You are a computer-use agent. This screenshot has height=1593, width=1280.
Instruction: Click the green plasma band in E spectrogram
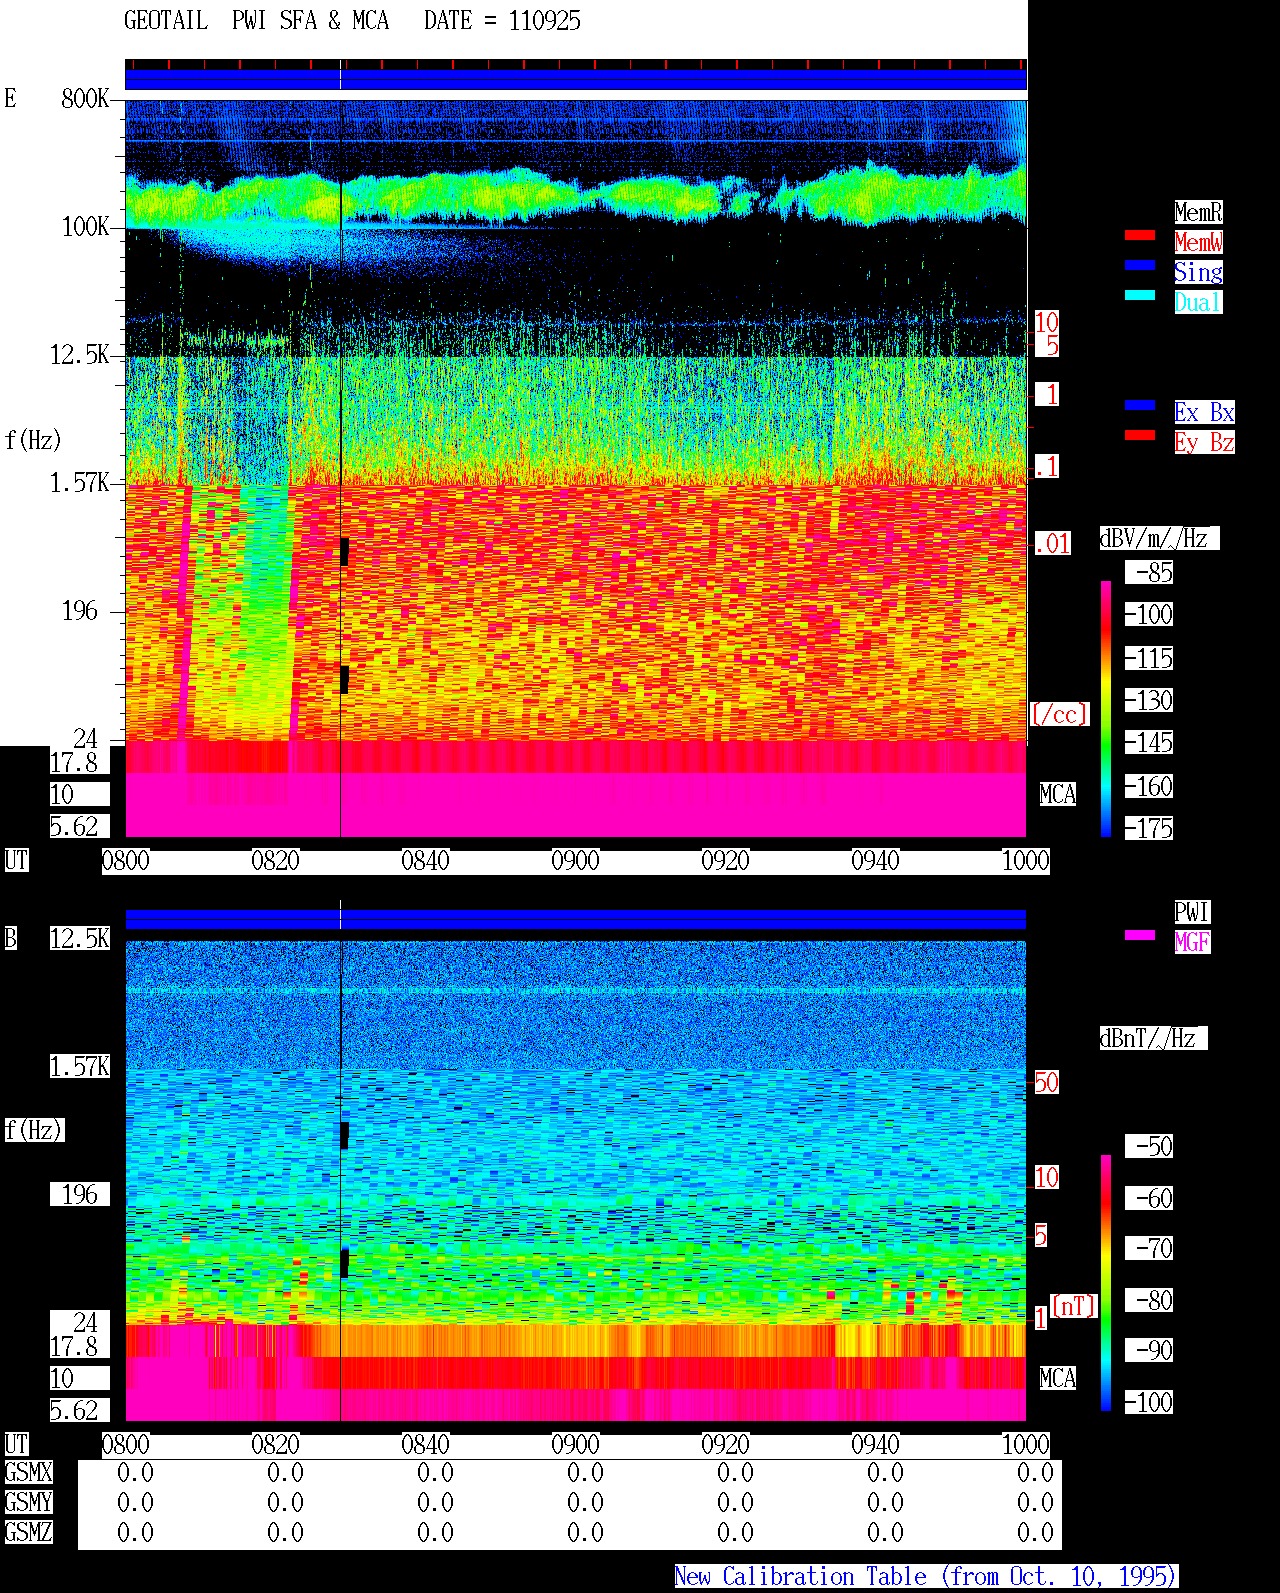[575, 196]
